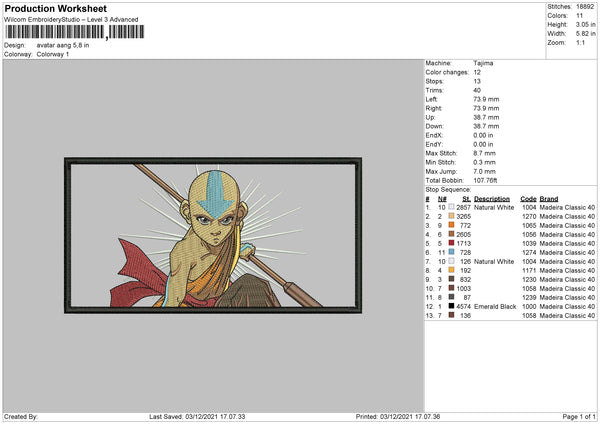Select the Width value 5.82 in

pyautogui.click(x=585, y=34)
